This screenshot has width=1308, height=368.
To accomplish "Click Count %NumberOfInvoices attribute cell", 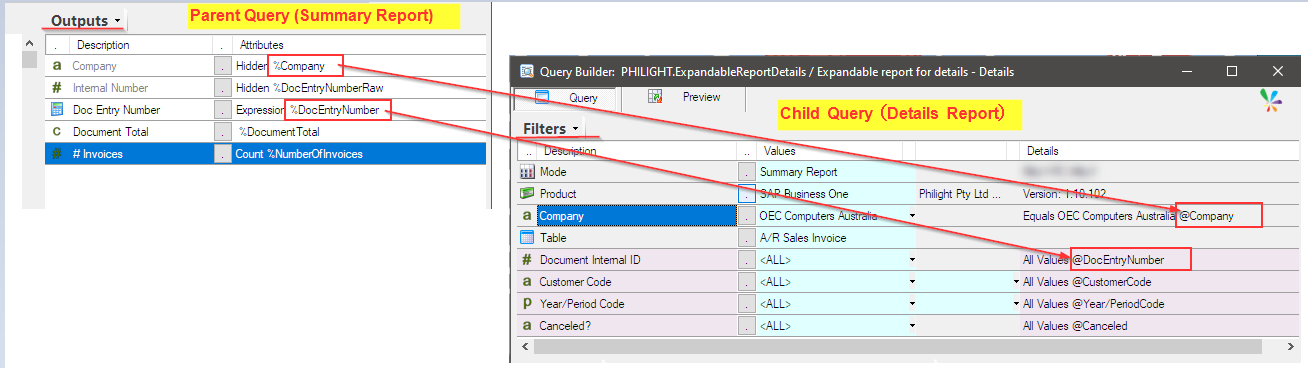I will coord(359,154).
